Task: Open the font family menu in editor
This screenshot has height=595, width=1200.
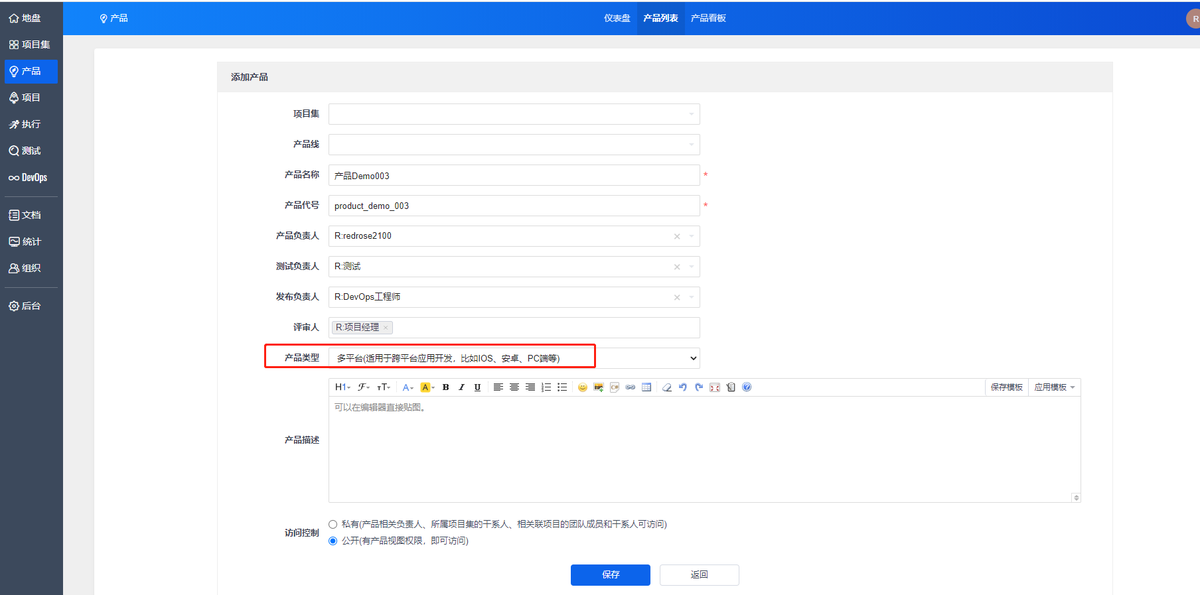Action: pos(363,387)
